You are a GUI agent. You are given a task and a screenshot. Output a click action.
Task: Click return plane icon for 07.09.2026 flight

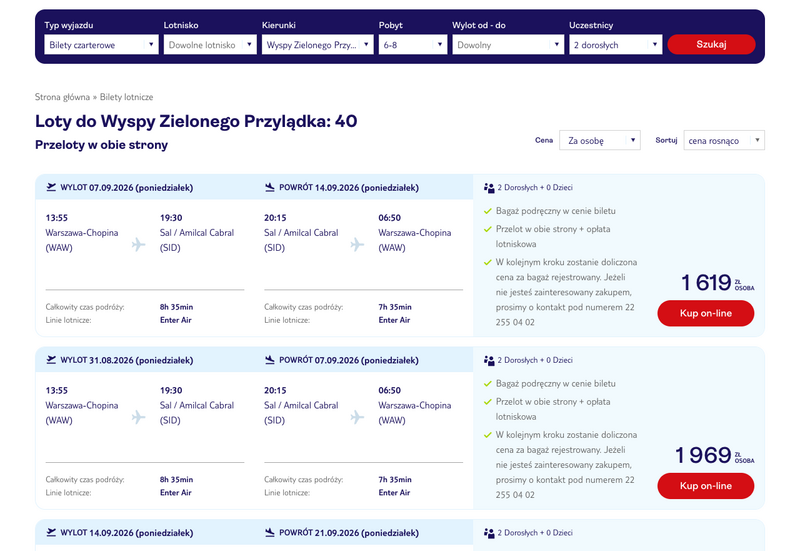pyautogui.click(x=270, y=360)
